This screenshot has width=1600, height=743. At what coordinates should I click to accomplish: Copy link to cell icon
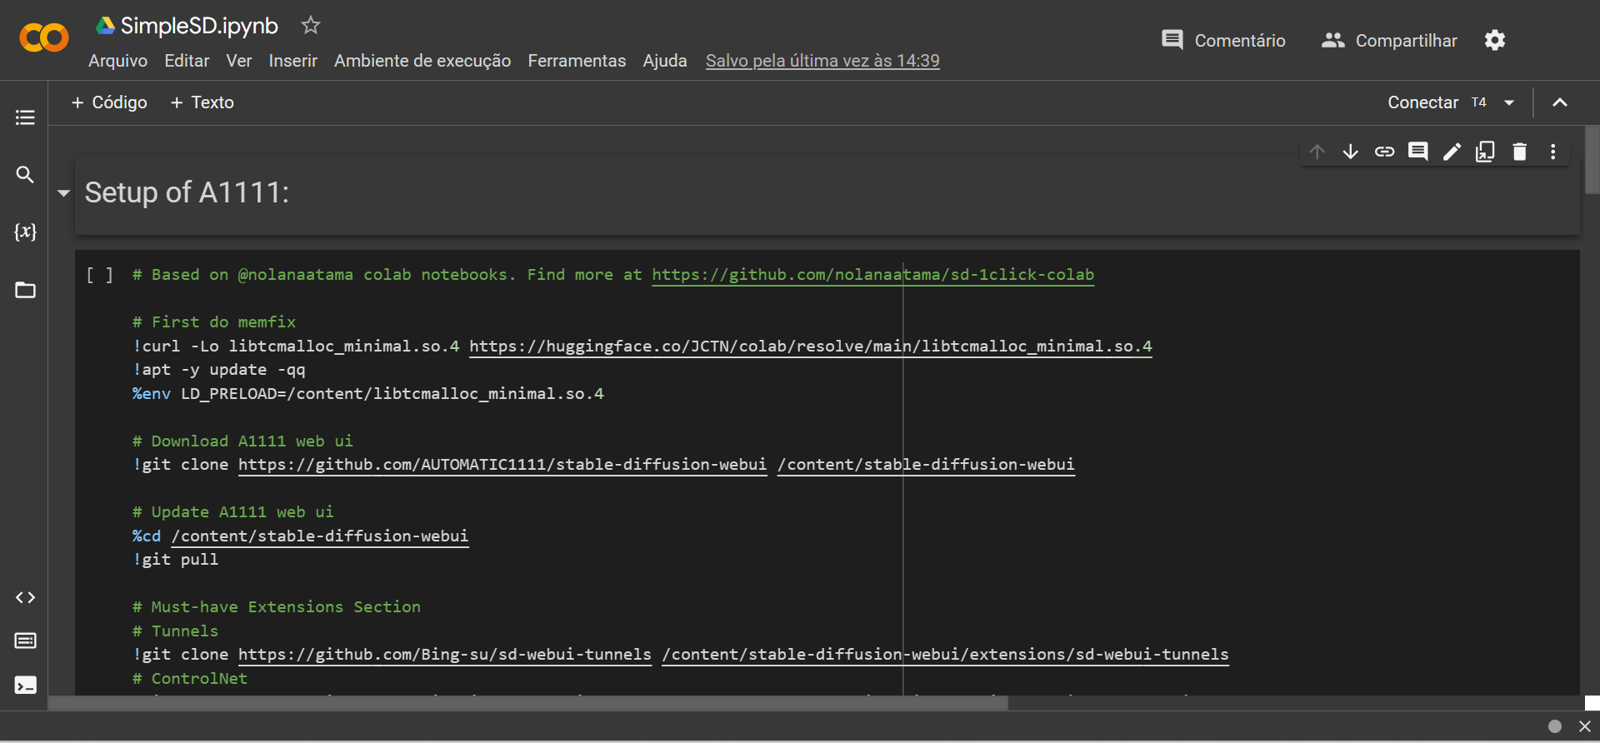click(1384, 152)
